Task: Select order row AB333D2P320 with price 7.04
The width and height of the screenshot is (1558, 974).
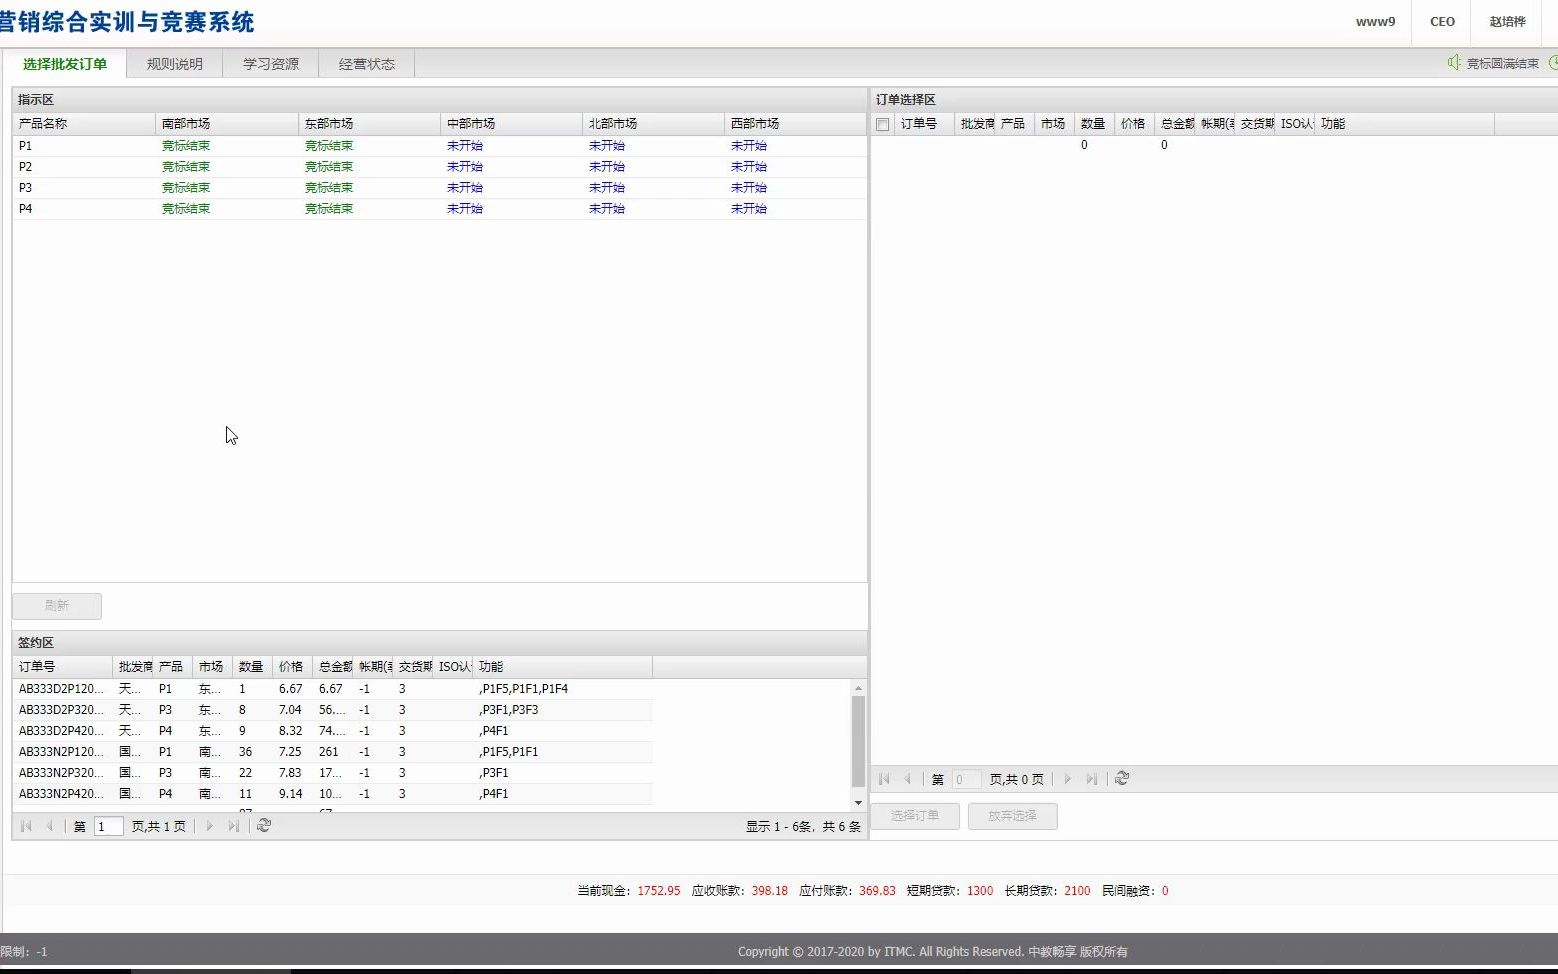Action: [333, 710]
